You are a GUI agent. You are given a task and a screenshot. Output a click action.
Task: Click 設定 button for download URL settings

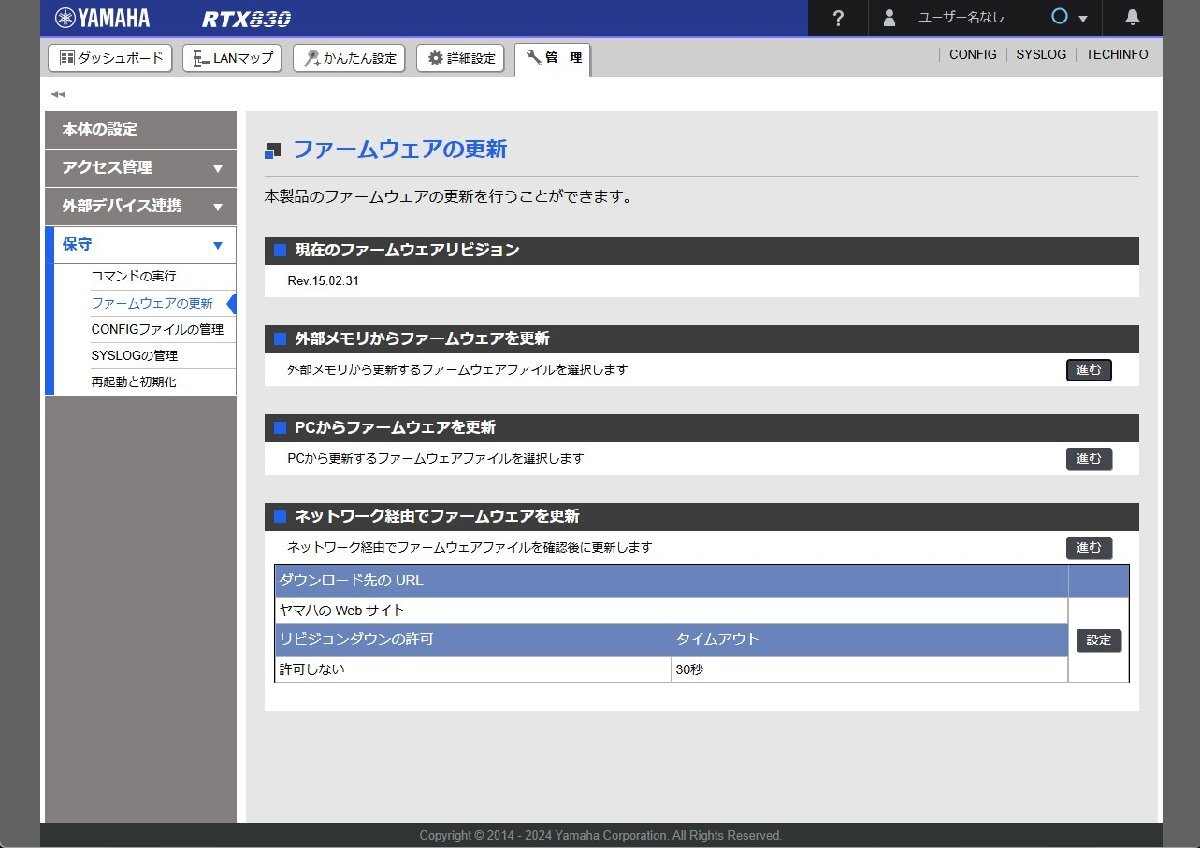1098,640
